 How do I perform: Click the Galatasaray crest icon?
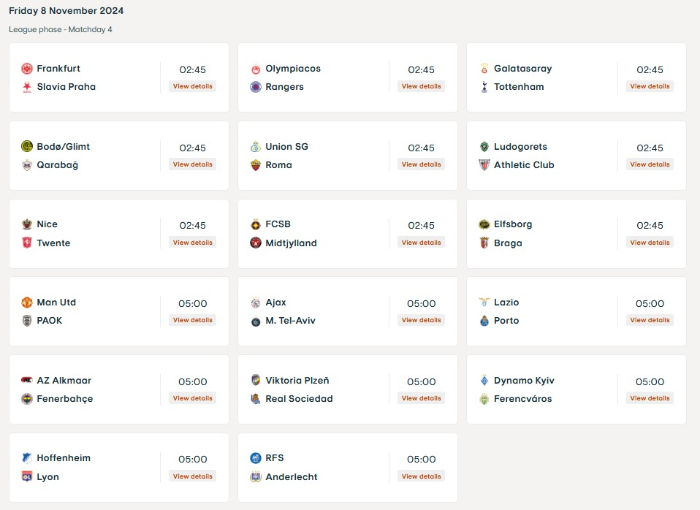coord(484,69)
